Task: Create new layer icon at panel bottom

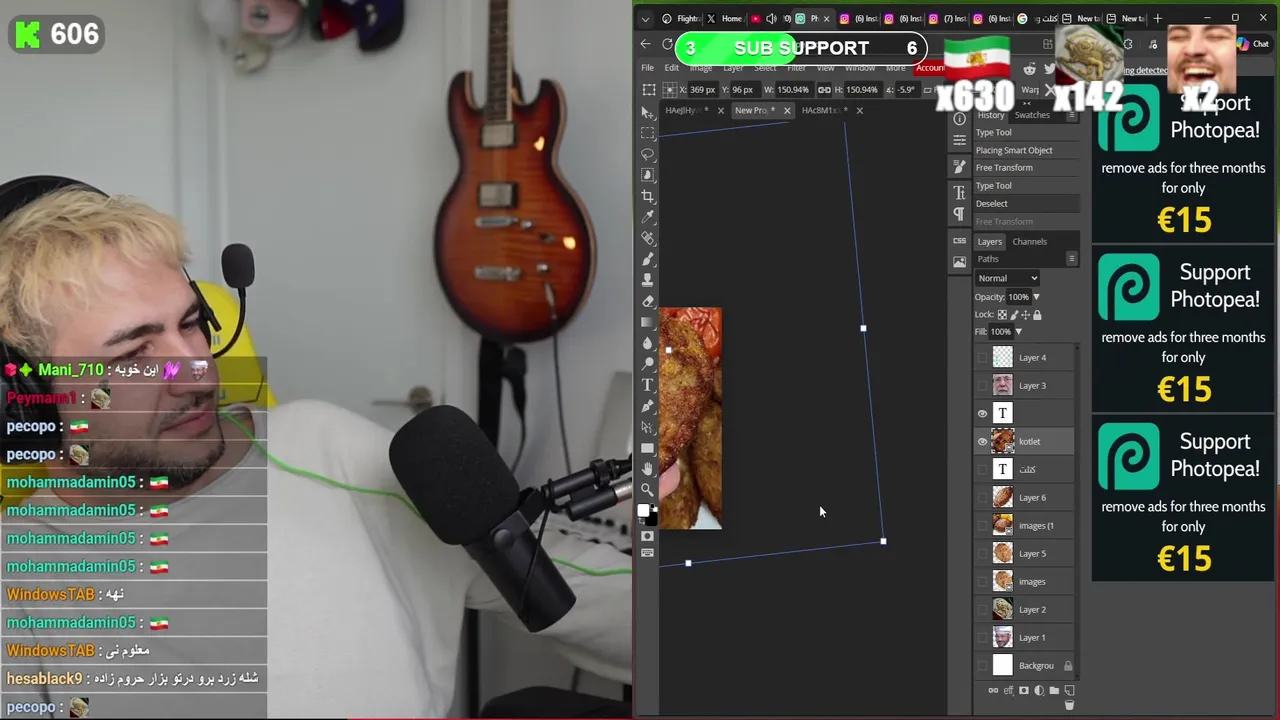Action: [1069, 690]
